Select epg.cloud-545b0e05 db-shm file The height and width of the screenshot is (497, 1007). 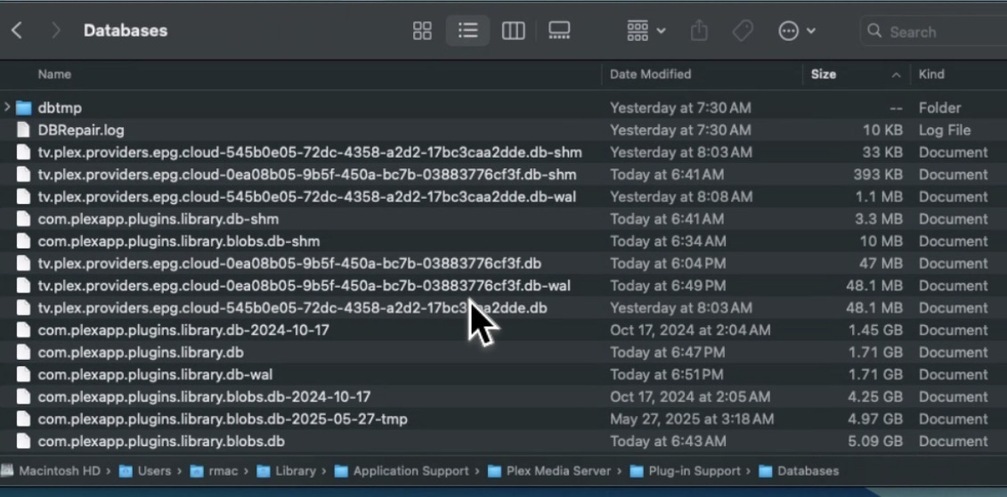310,152
